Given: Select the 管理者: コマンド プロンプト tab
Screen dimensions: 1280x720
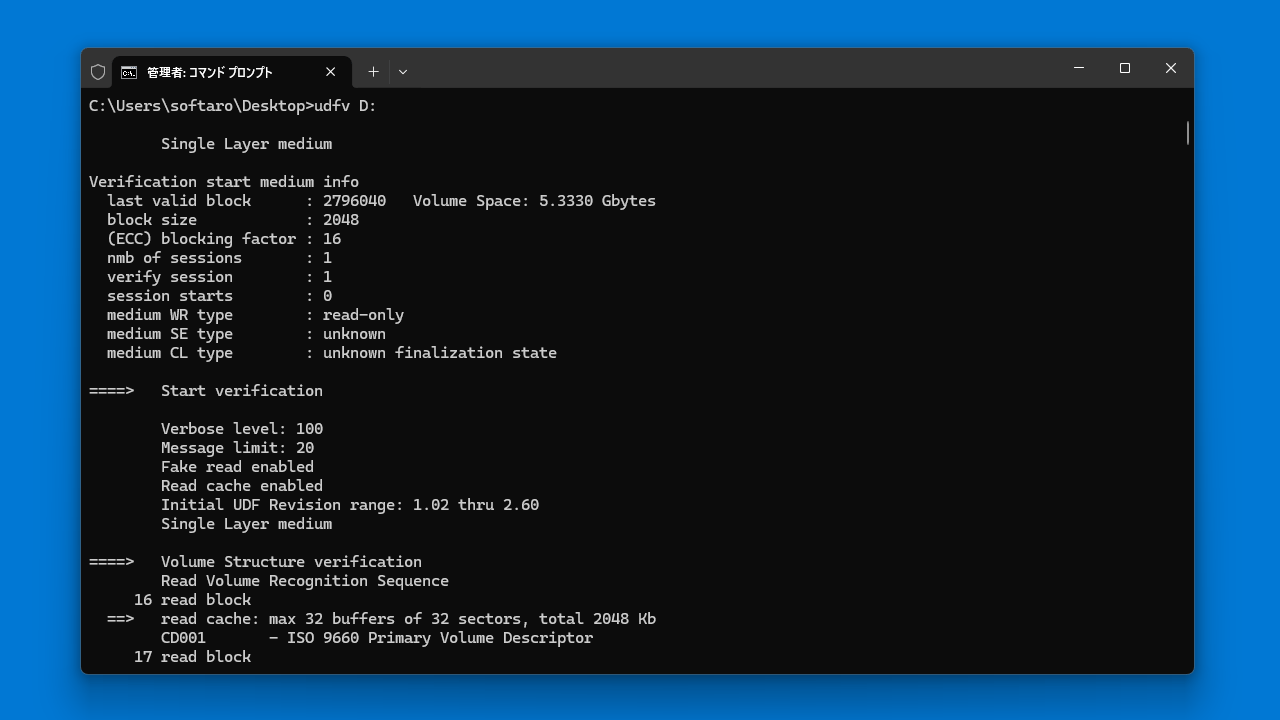Looking at the screenshot, I should 232,72.
